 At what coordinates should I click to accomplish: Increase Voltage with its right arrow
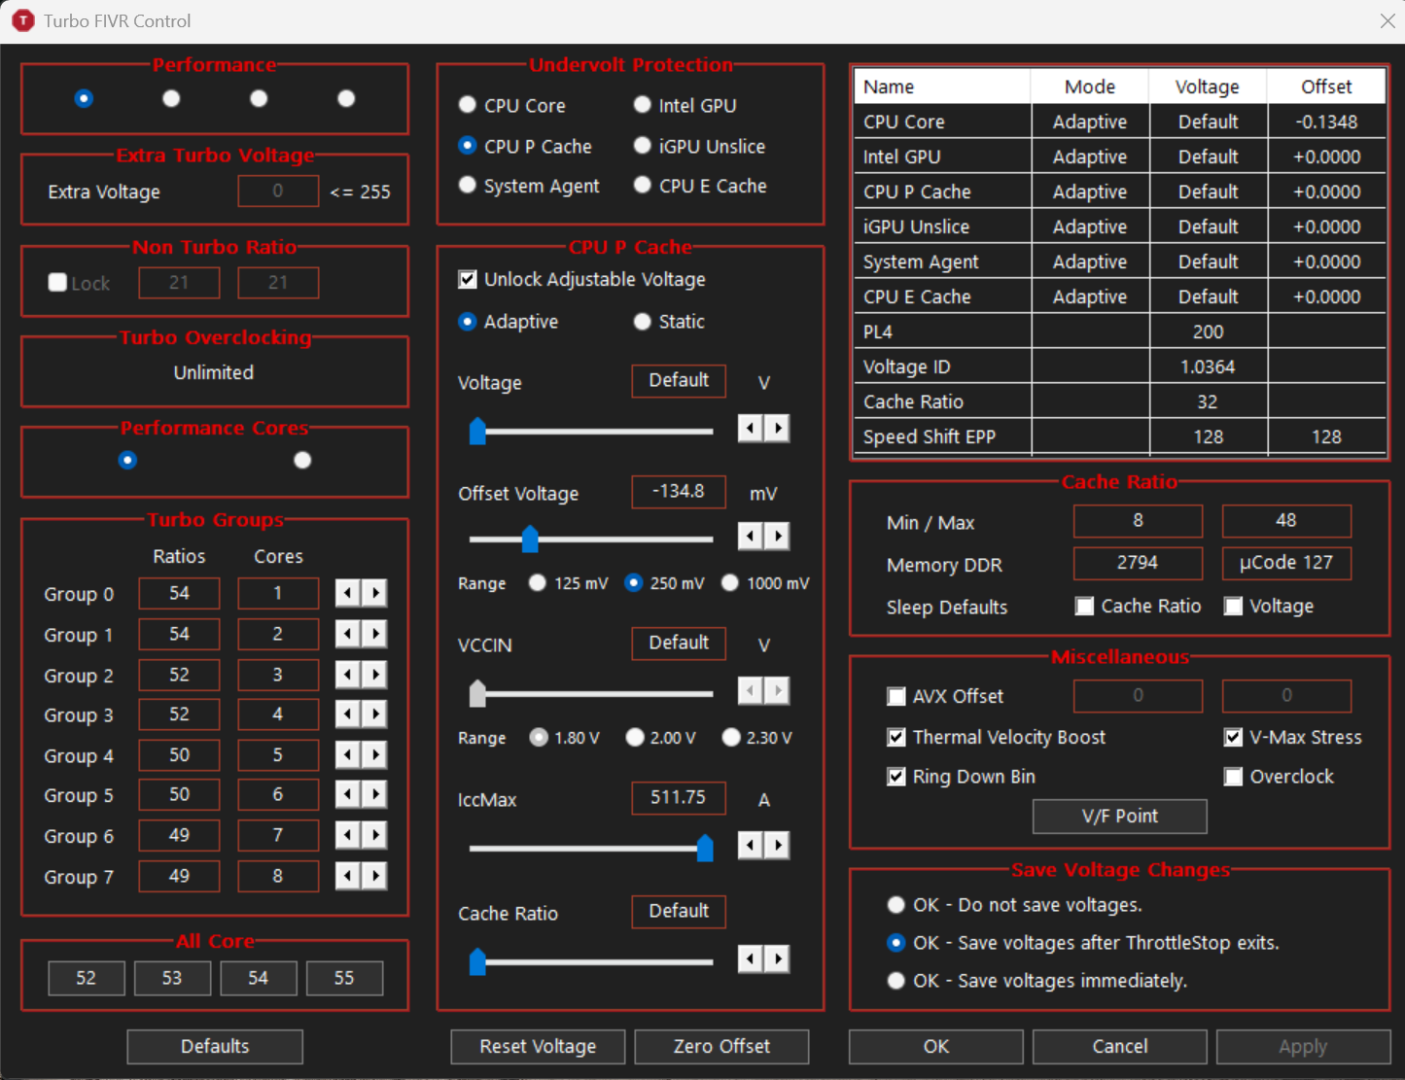click(777, 429)
